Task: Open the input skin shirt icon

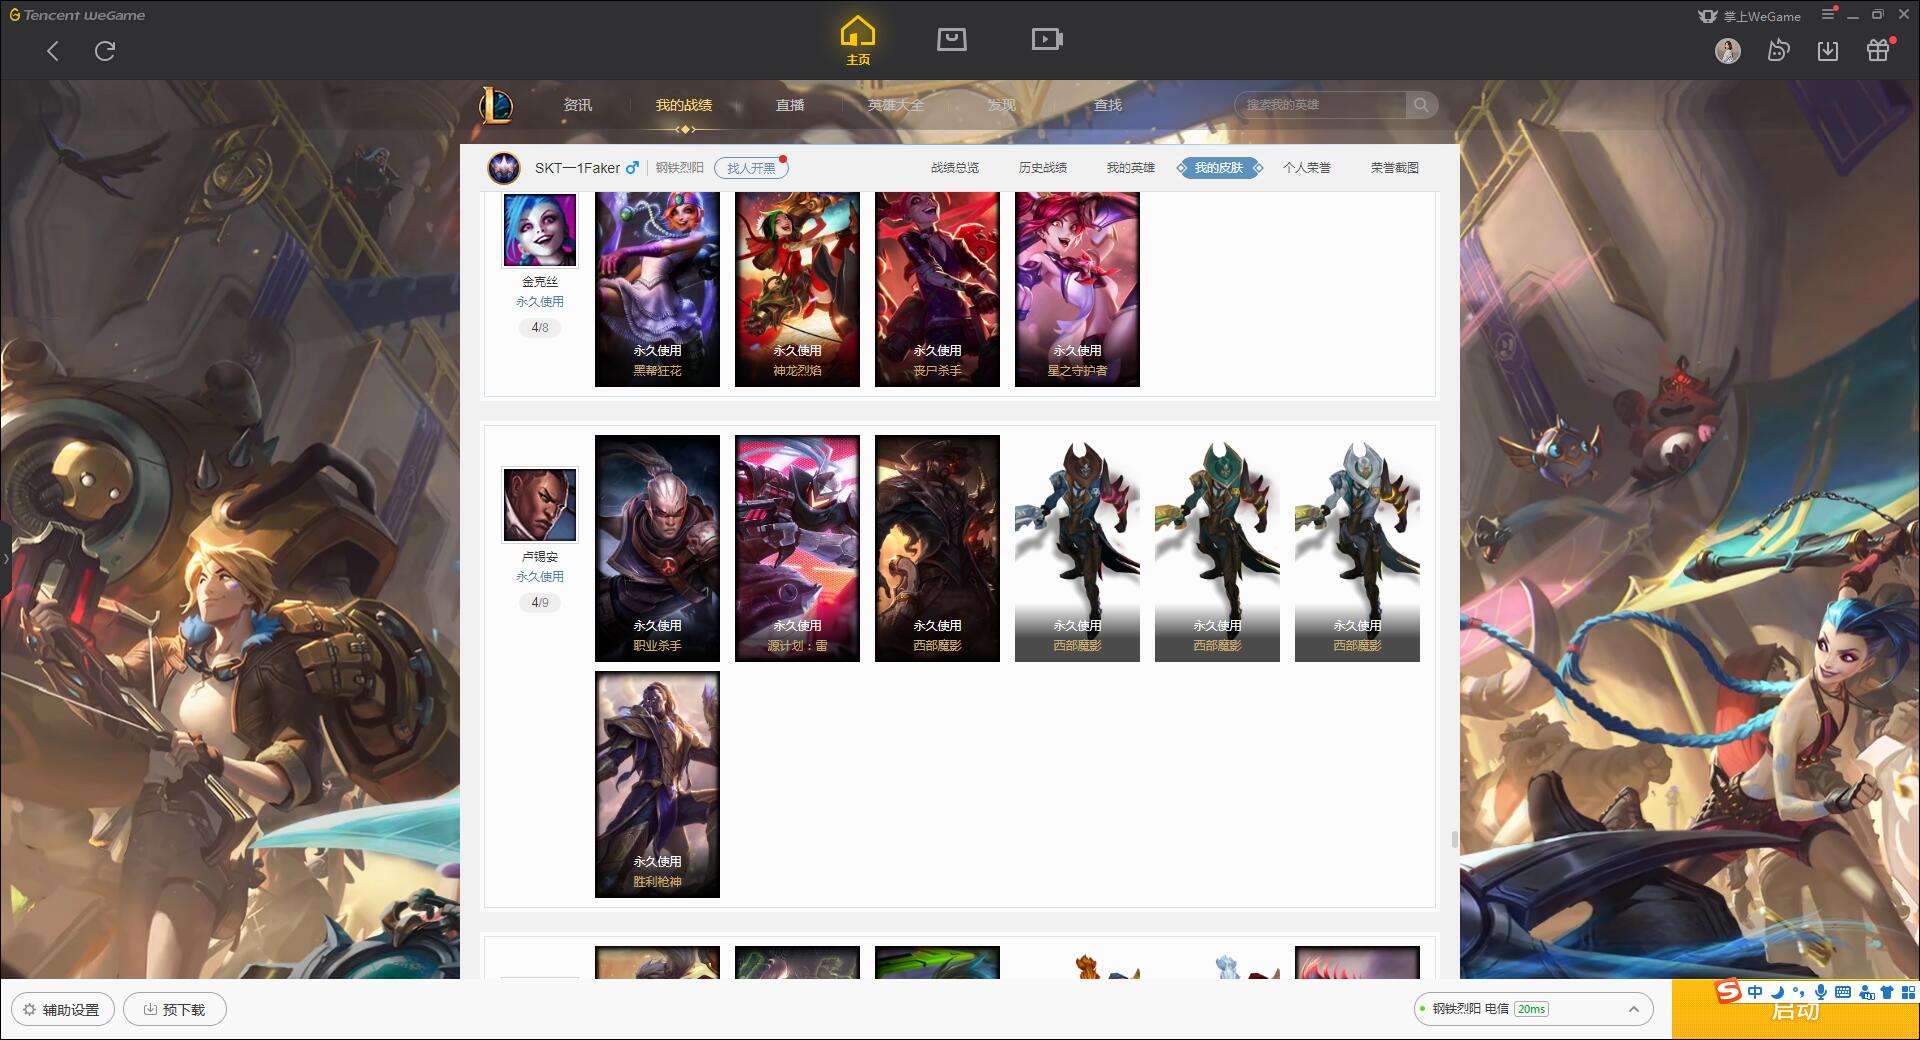Action: (x=1887, y=992)
